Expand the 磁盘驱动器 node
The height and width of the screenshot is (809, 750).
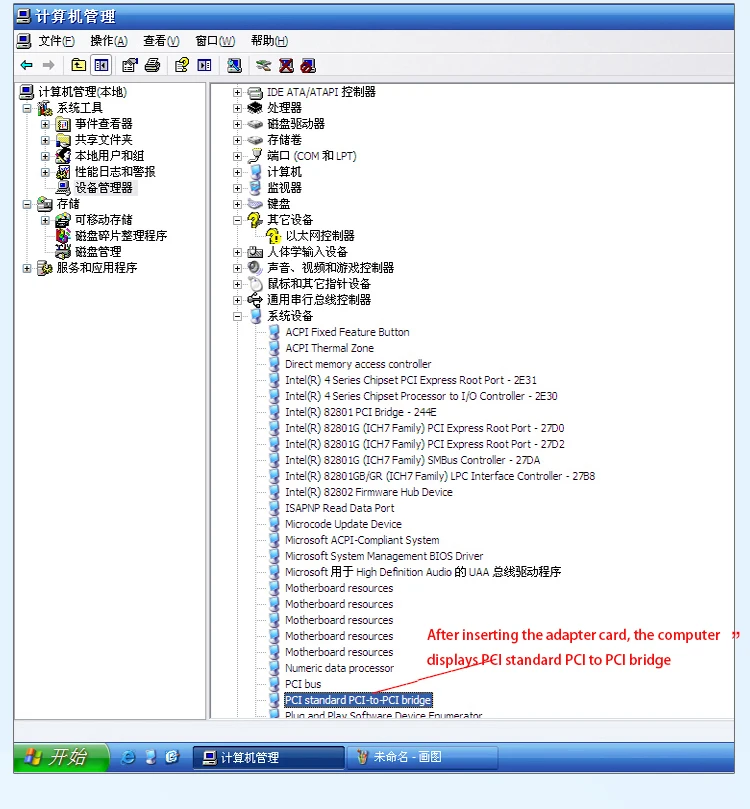pyautogui.click(x=237, y=124)
